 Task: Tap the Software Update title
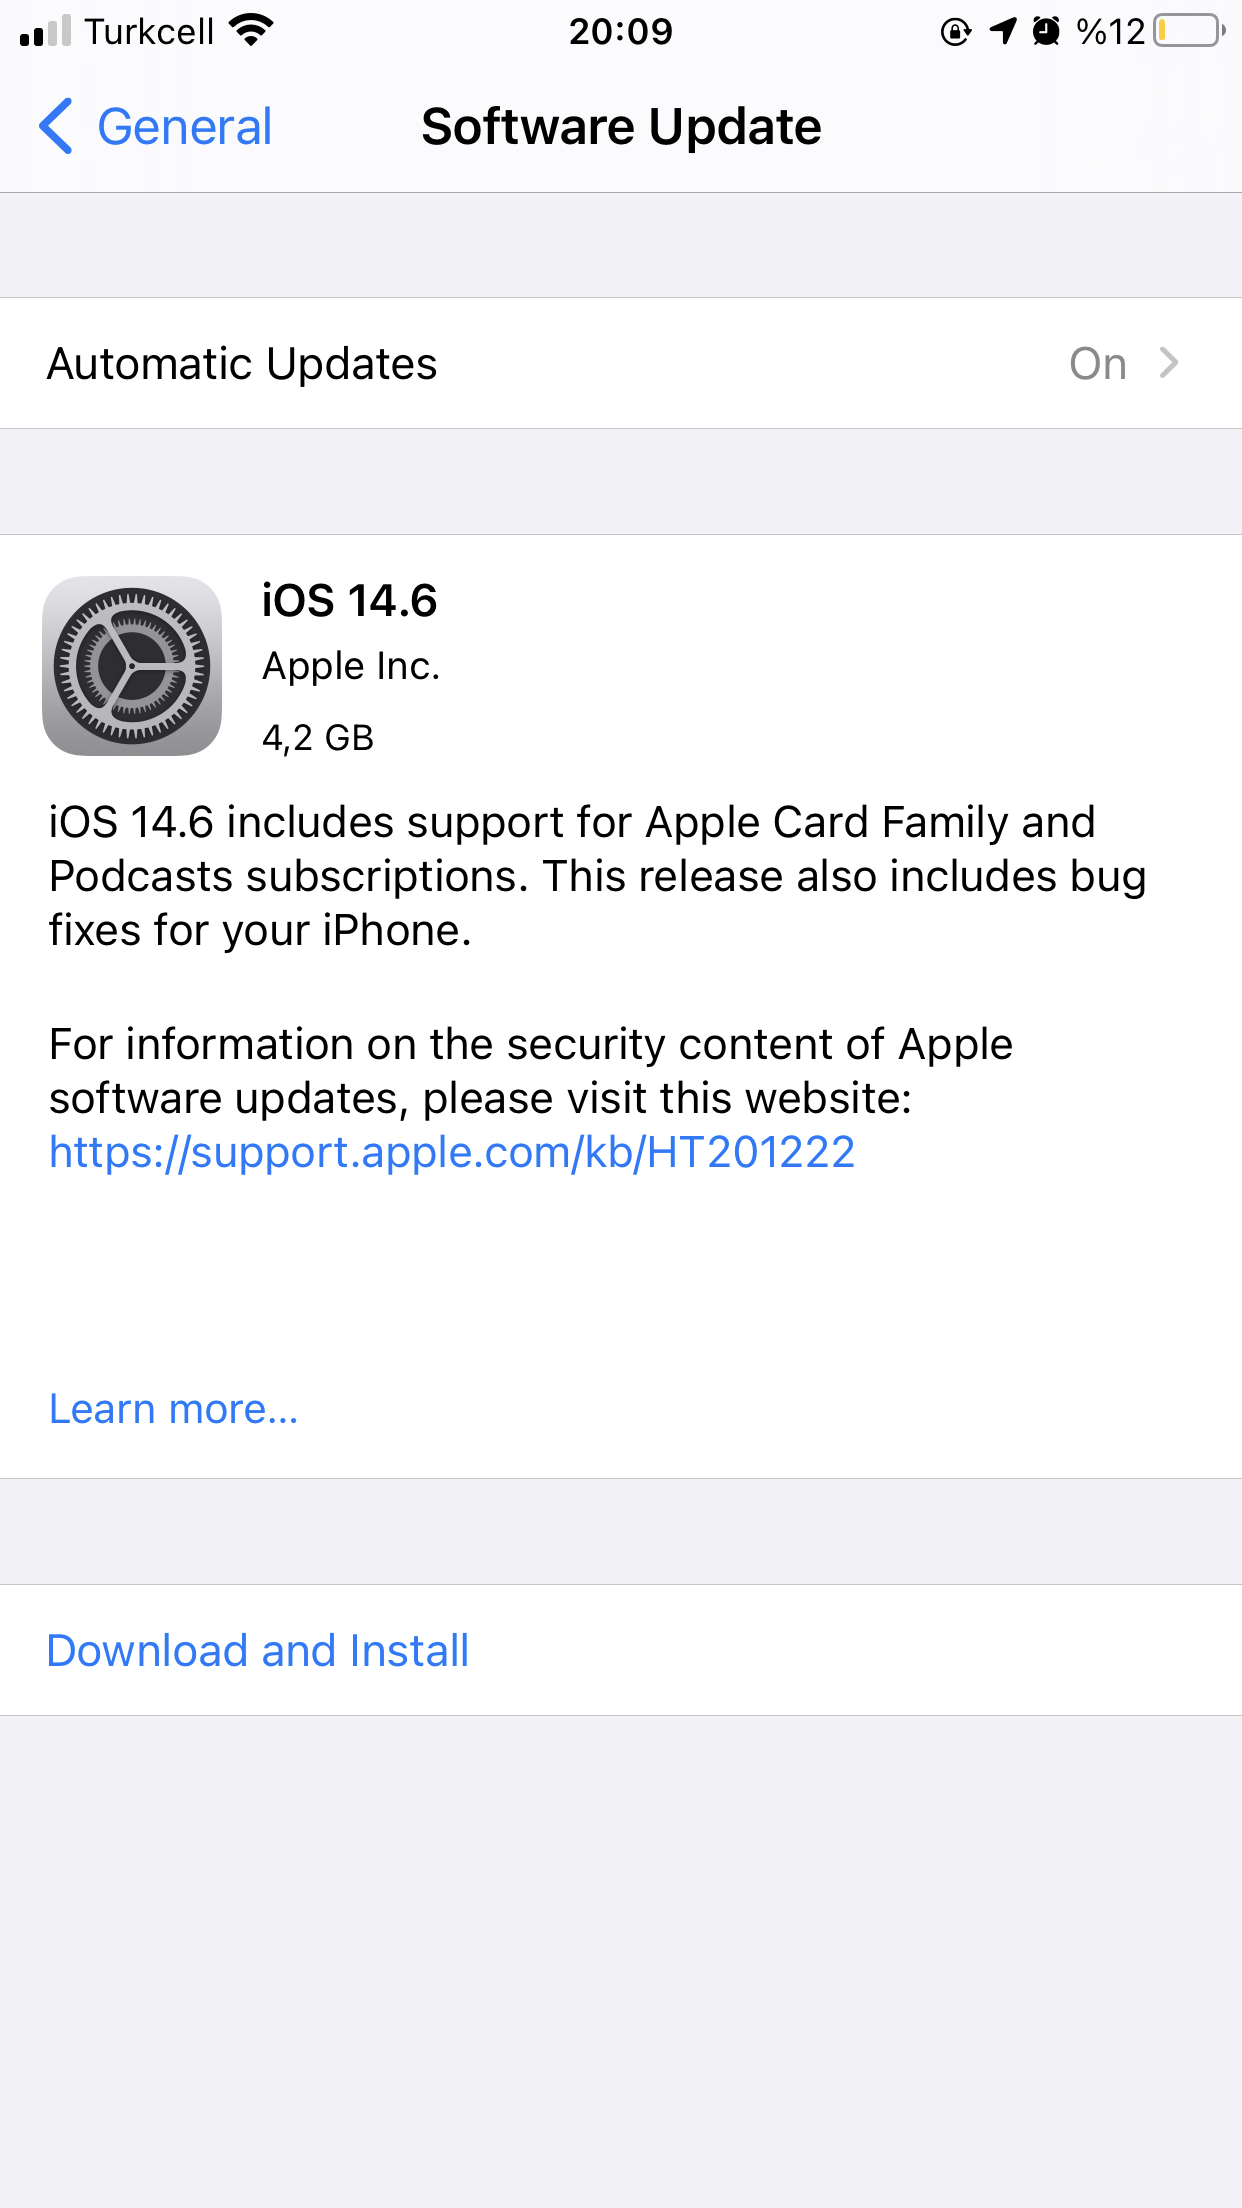pyautogui.click(x=621, y=127)
